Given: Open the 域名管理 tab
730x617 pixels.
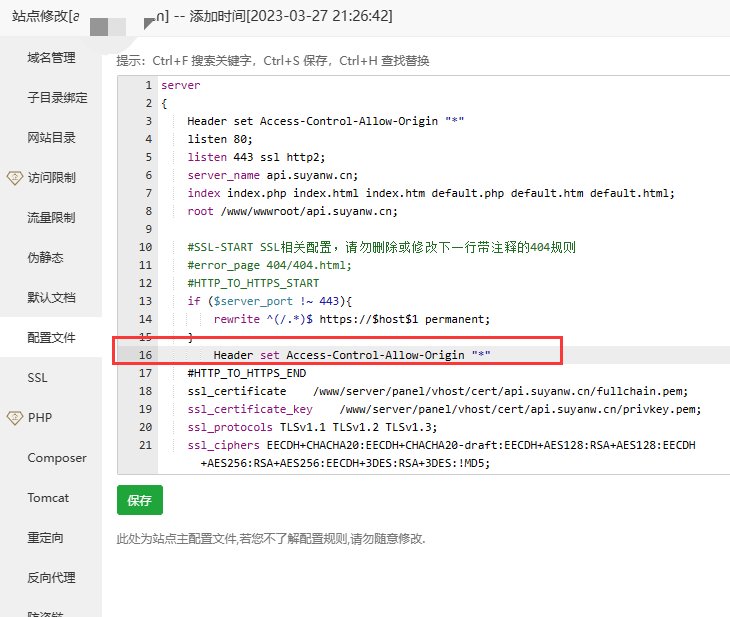Looking at the screenshot, I should [51, 58].
